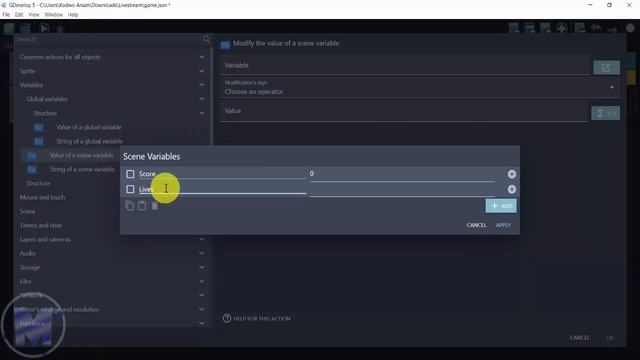Open the Choose an operator dropdown
Viewport: 640px width, 360px height.
(420, 88)
